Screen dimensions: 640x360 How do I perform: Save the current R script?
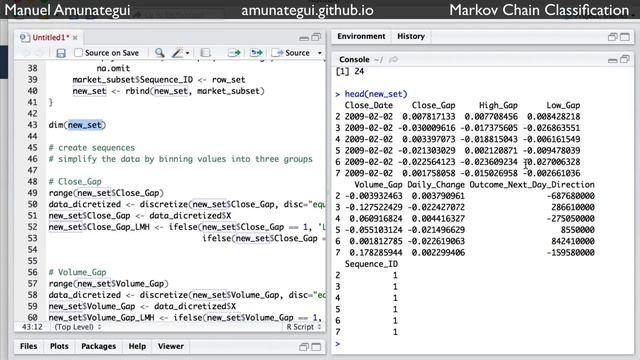pos(61,53)
